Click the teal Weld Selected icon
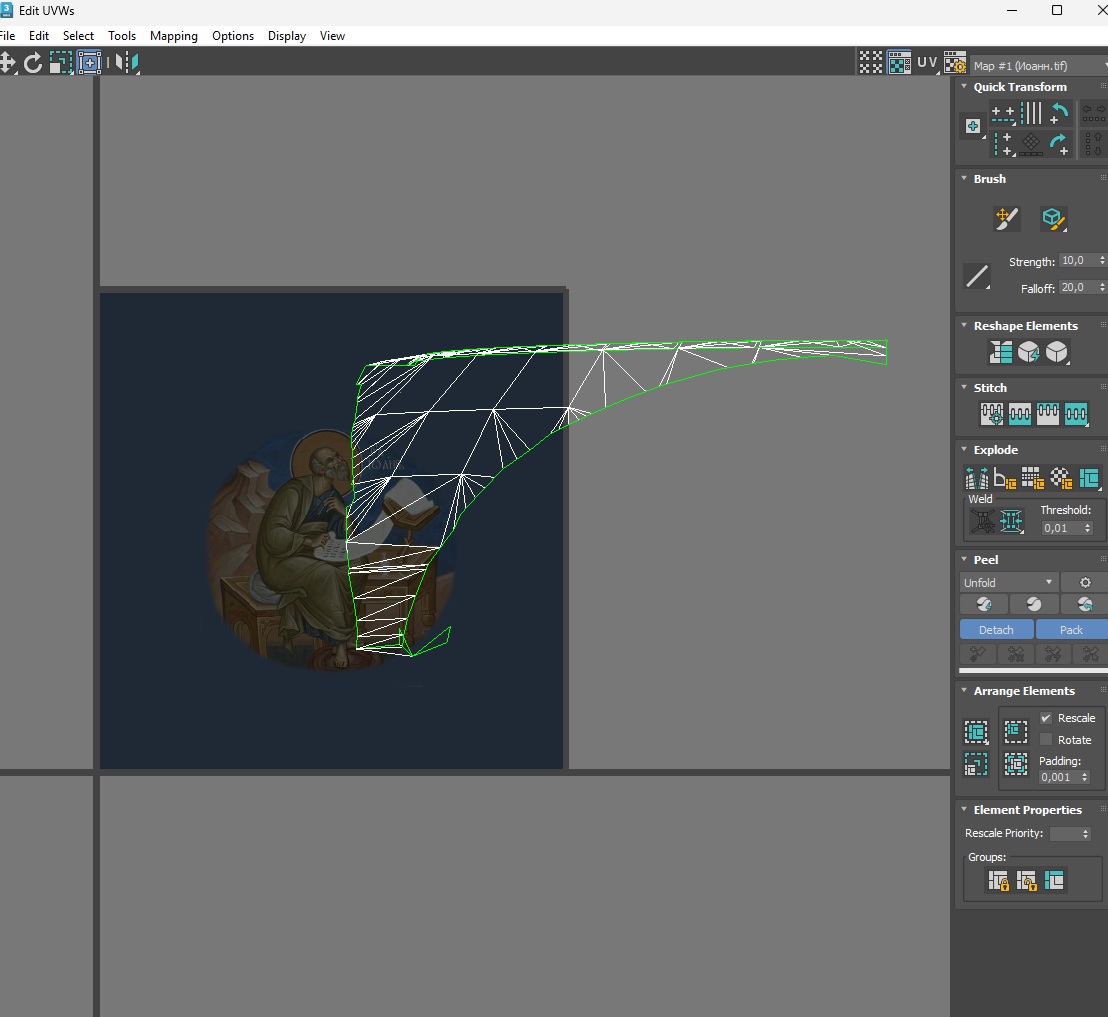The image size is (1108, 1017). click(1011, 522)
